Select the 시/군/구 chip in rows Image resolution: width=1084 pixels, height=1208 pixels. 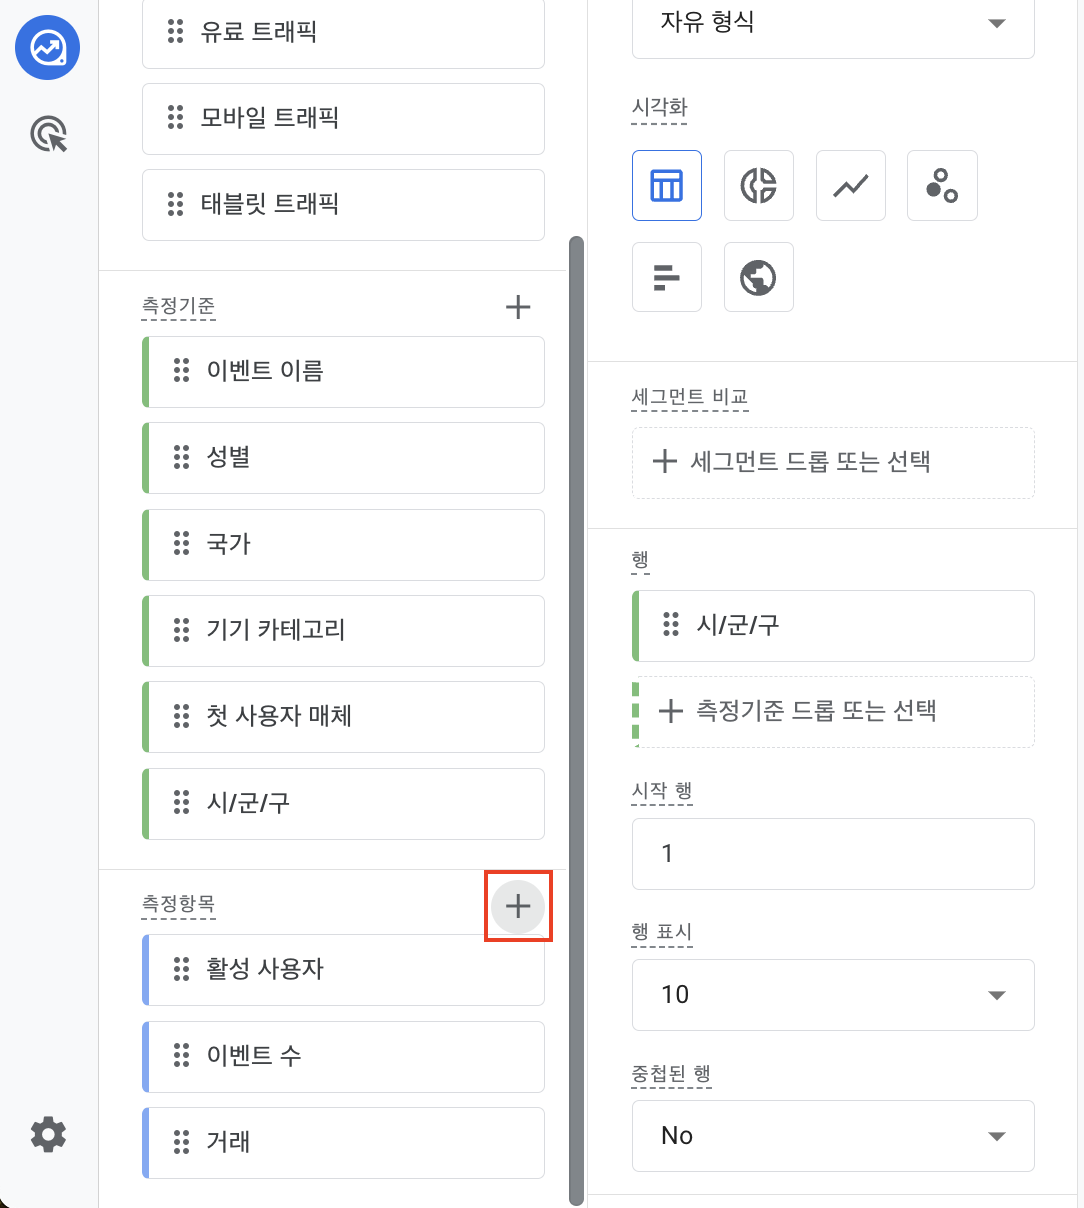(x=833, y=626)
